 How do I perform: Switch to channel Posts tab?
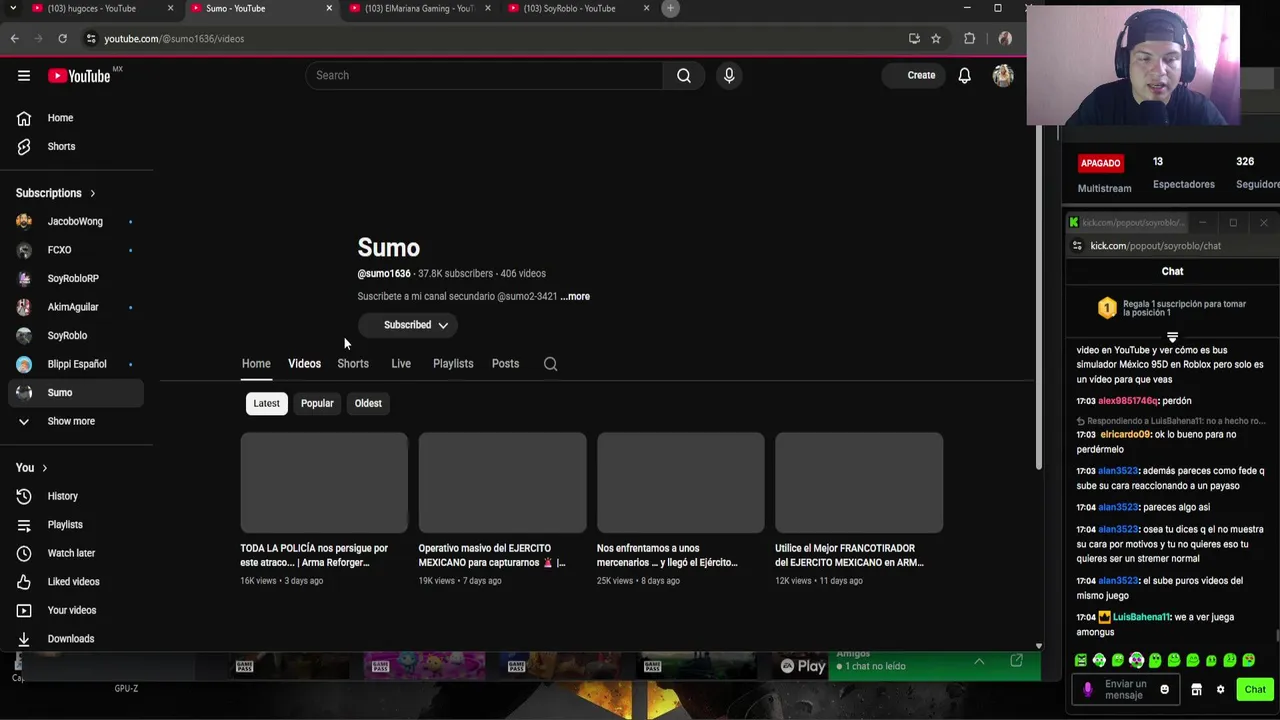tap(505, 364)
